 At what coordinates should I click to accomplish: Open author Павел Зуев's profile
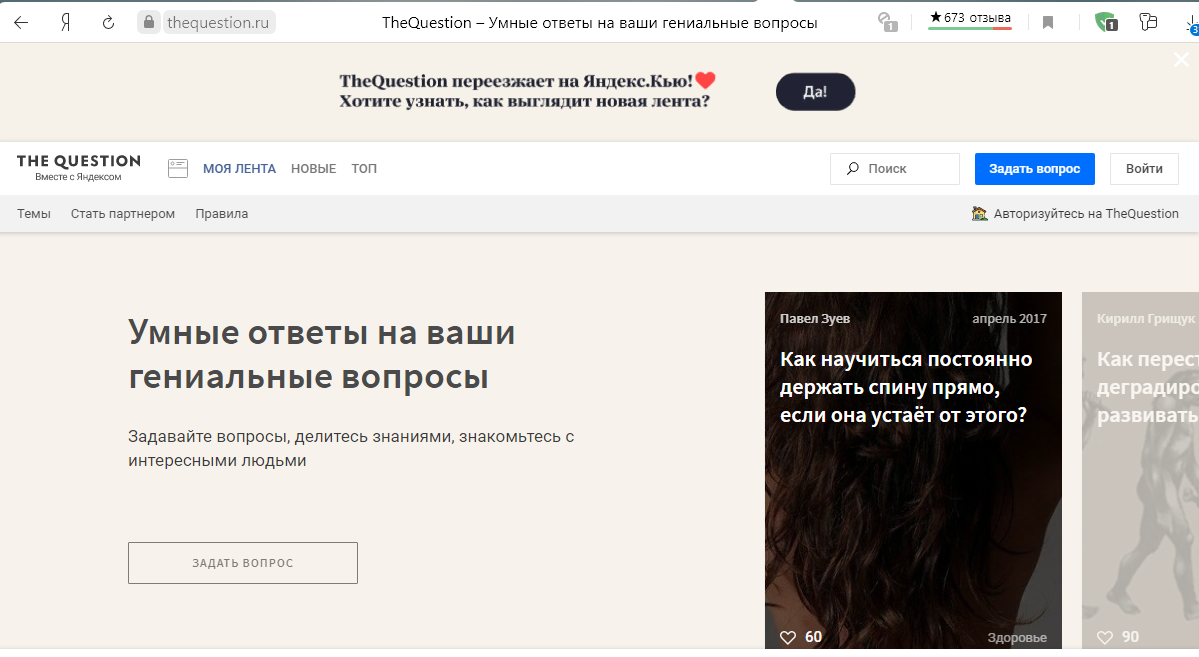[x=814, y=319]
